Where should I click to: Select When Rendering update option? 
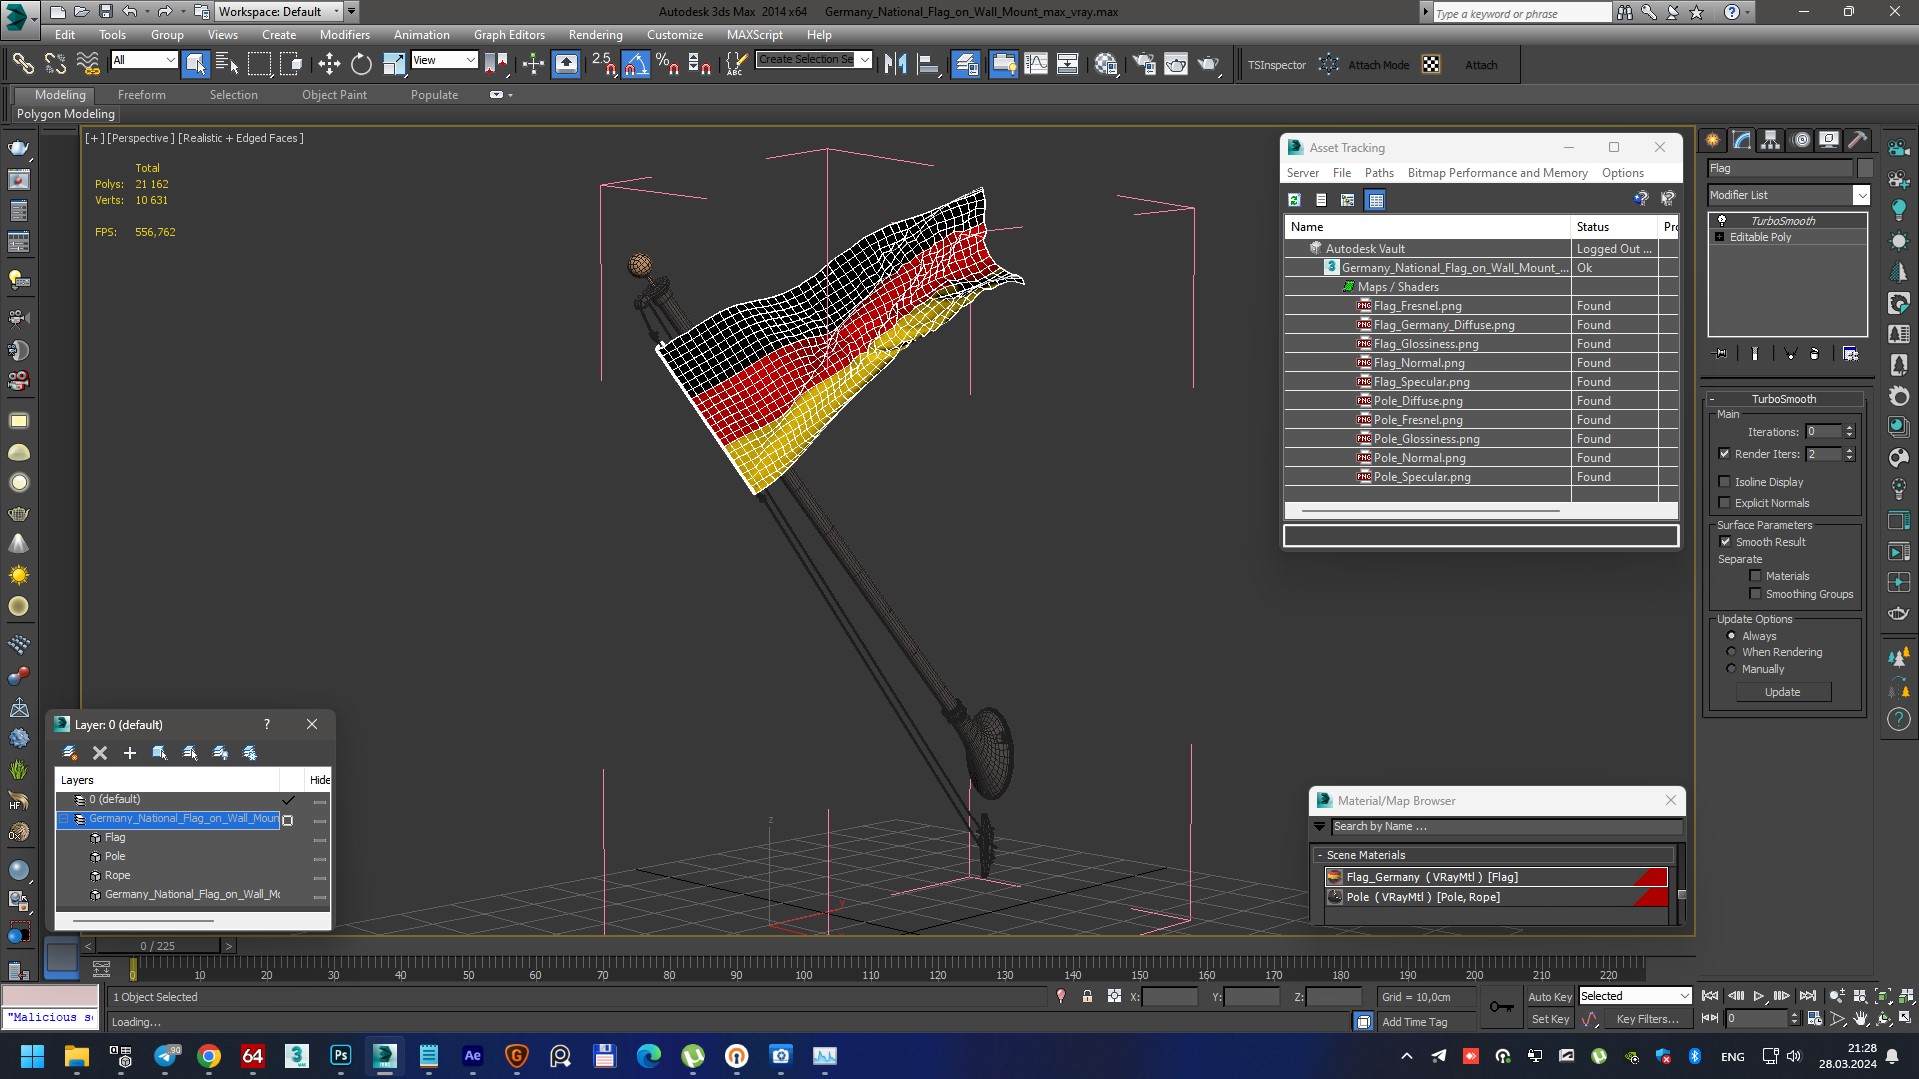(x=1731, y=652)
